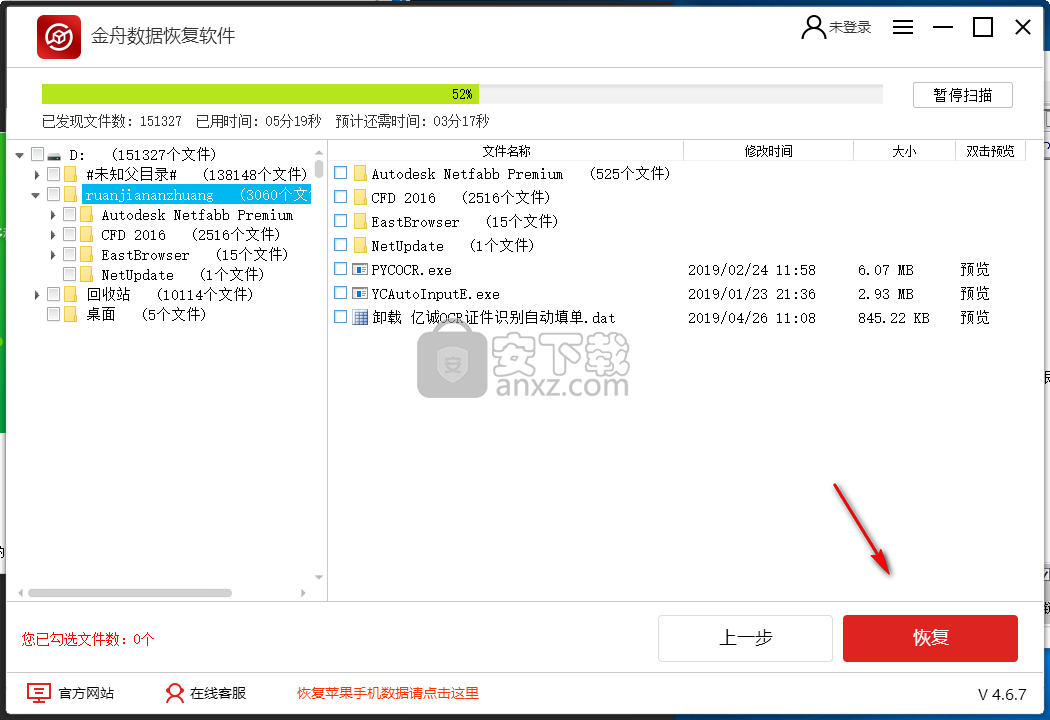The width and height of the screenshot is (1050, 720).
Task: Click the tree horizontal scrollbar thumb
Action: 130,593
